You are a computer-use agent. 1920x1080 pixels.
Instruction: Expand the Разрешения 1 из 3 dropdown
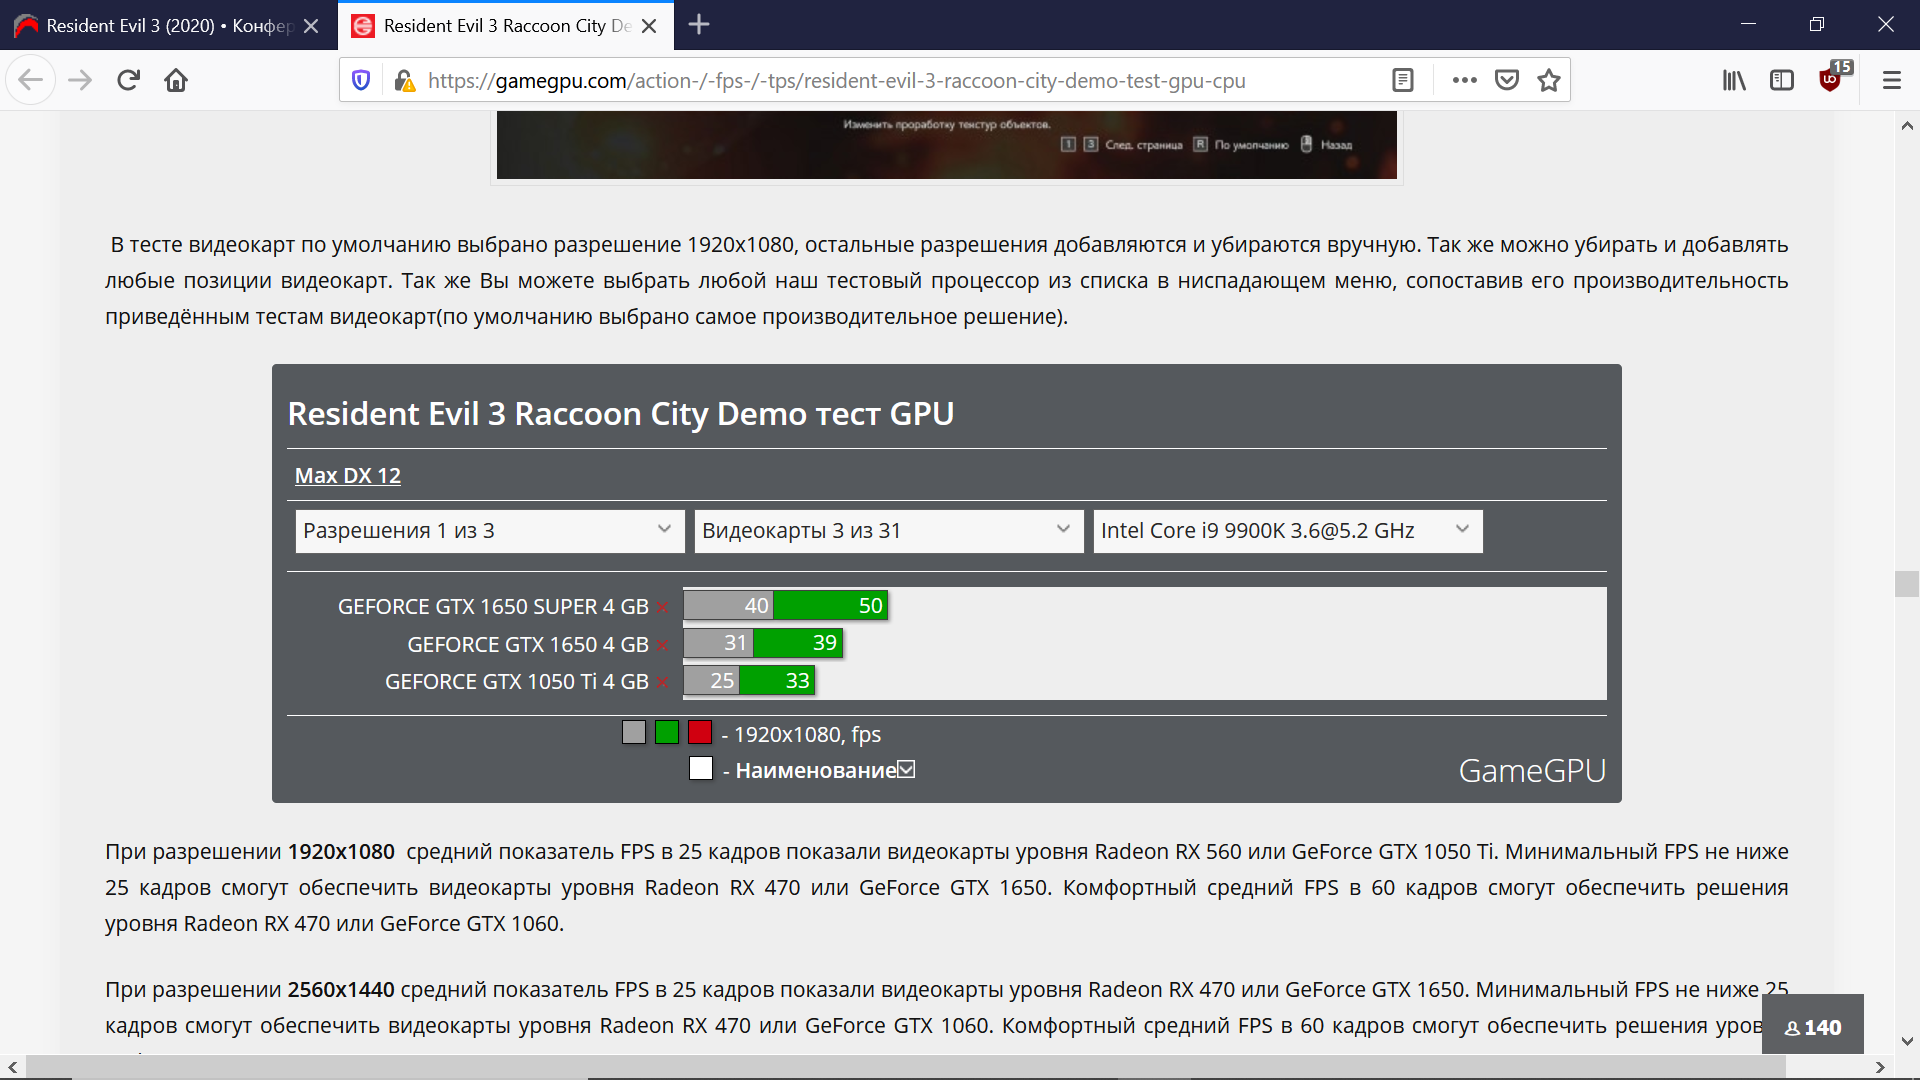(489, 531)
